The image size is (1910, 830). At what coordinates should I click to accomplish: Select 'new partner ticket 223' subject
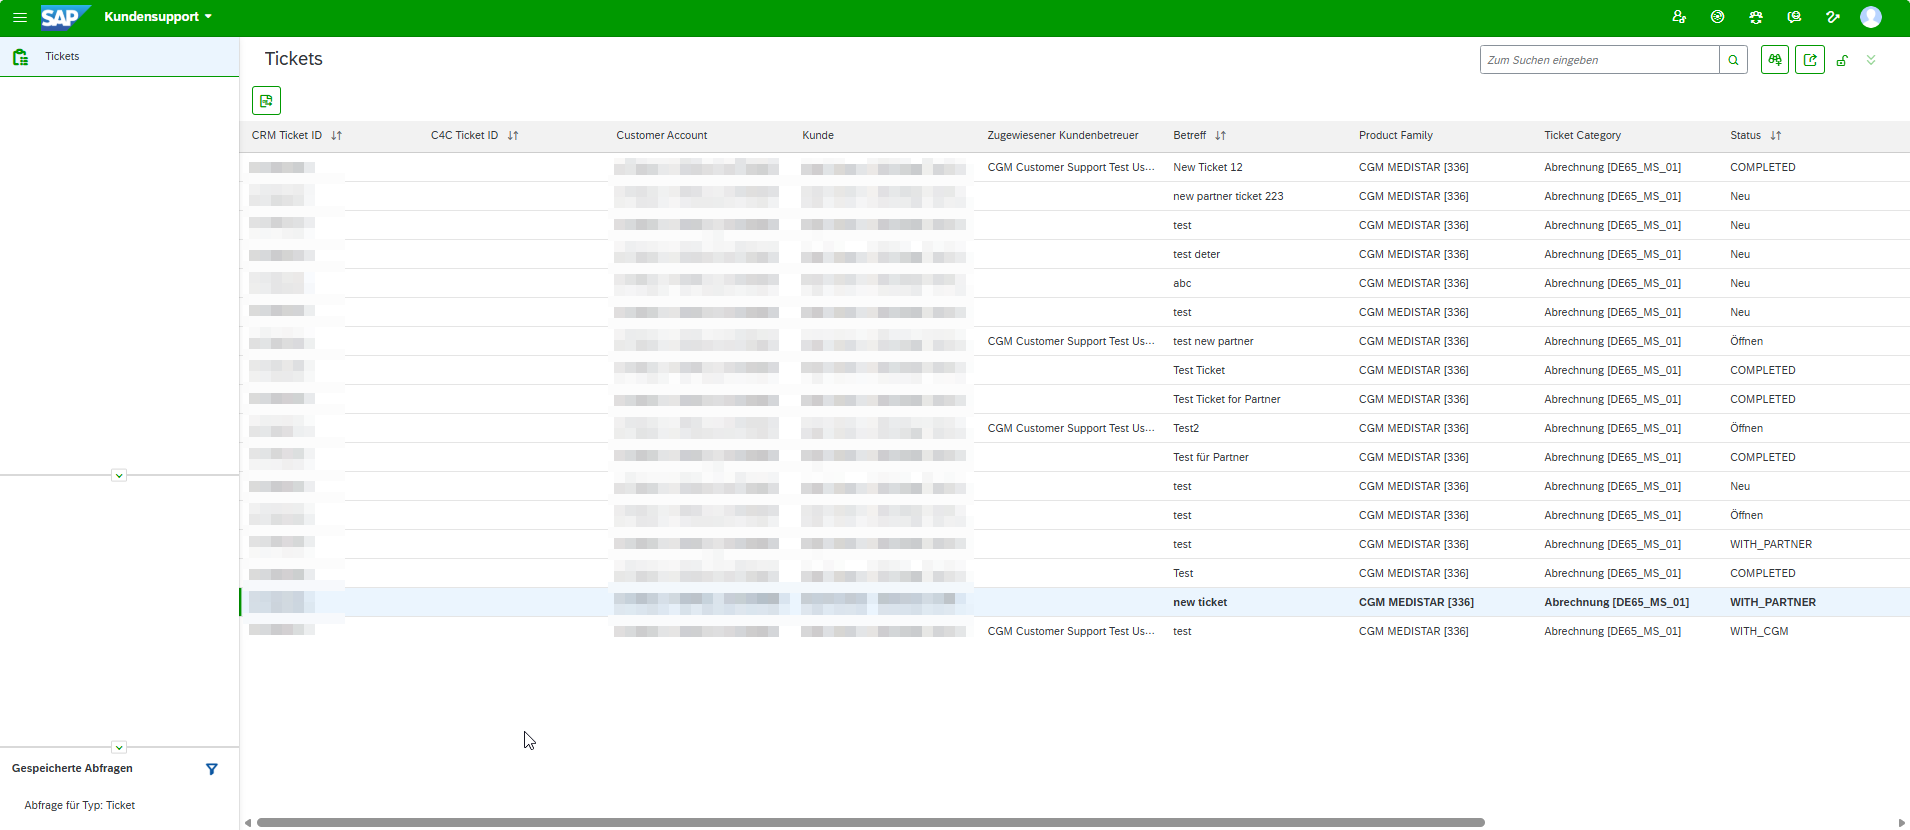(1228, 196)
